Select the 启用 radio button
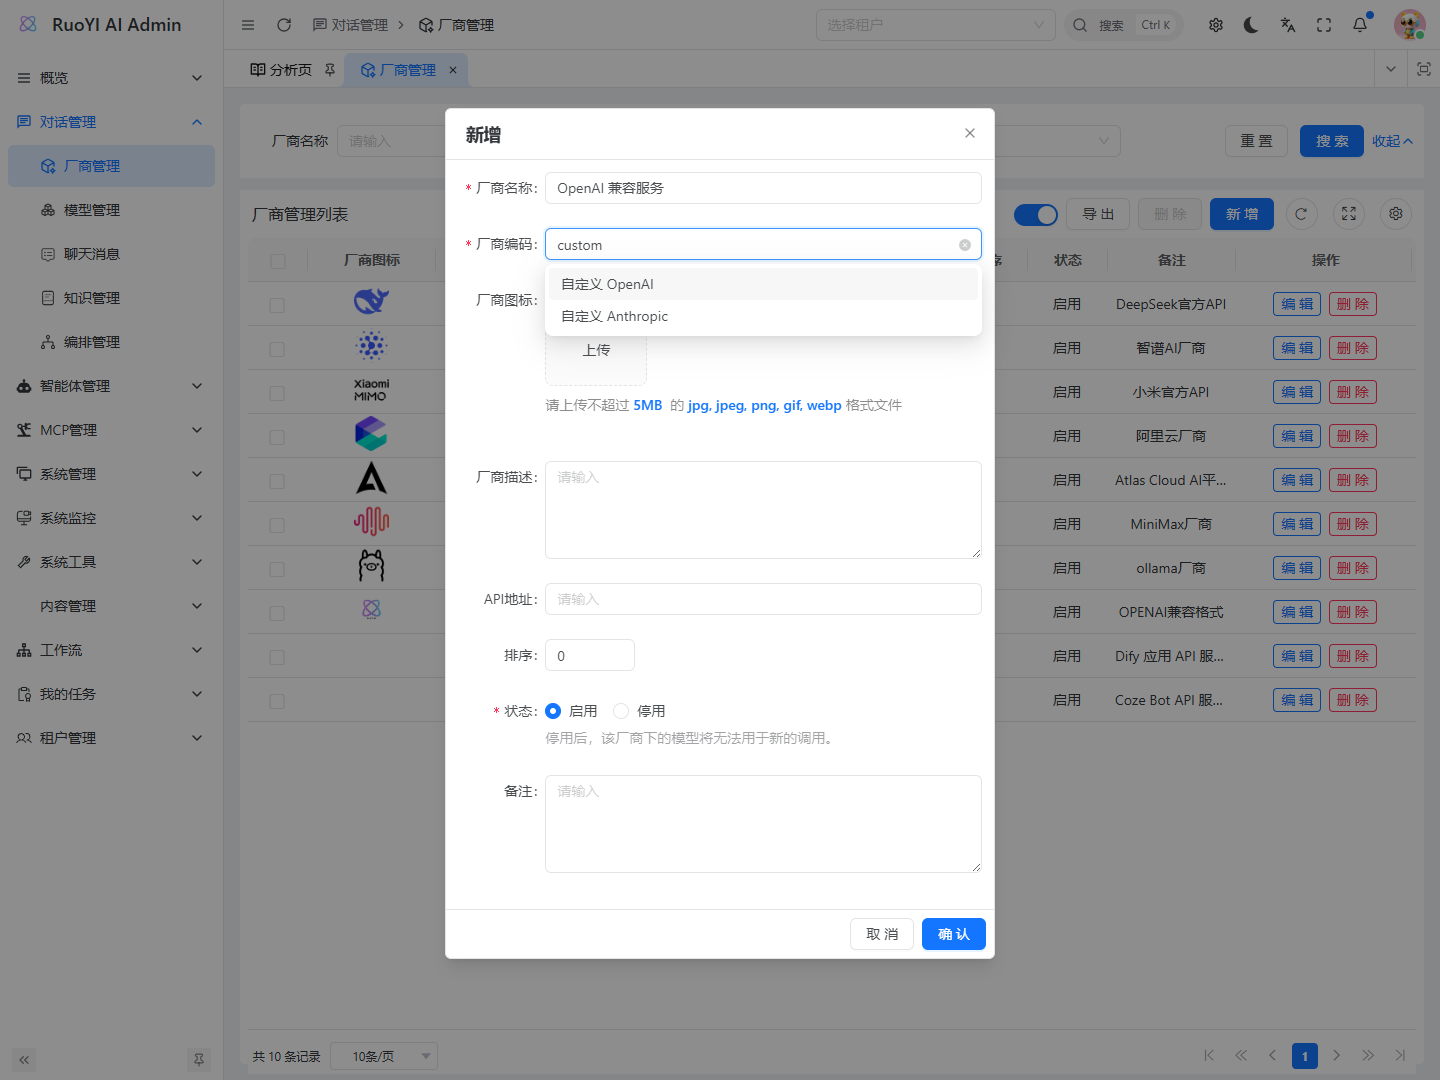 (553, 711)
